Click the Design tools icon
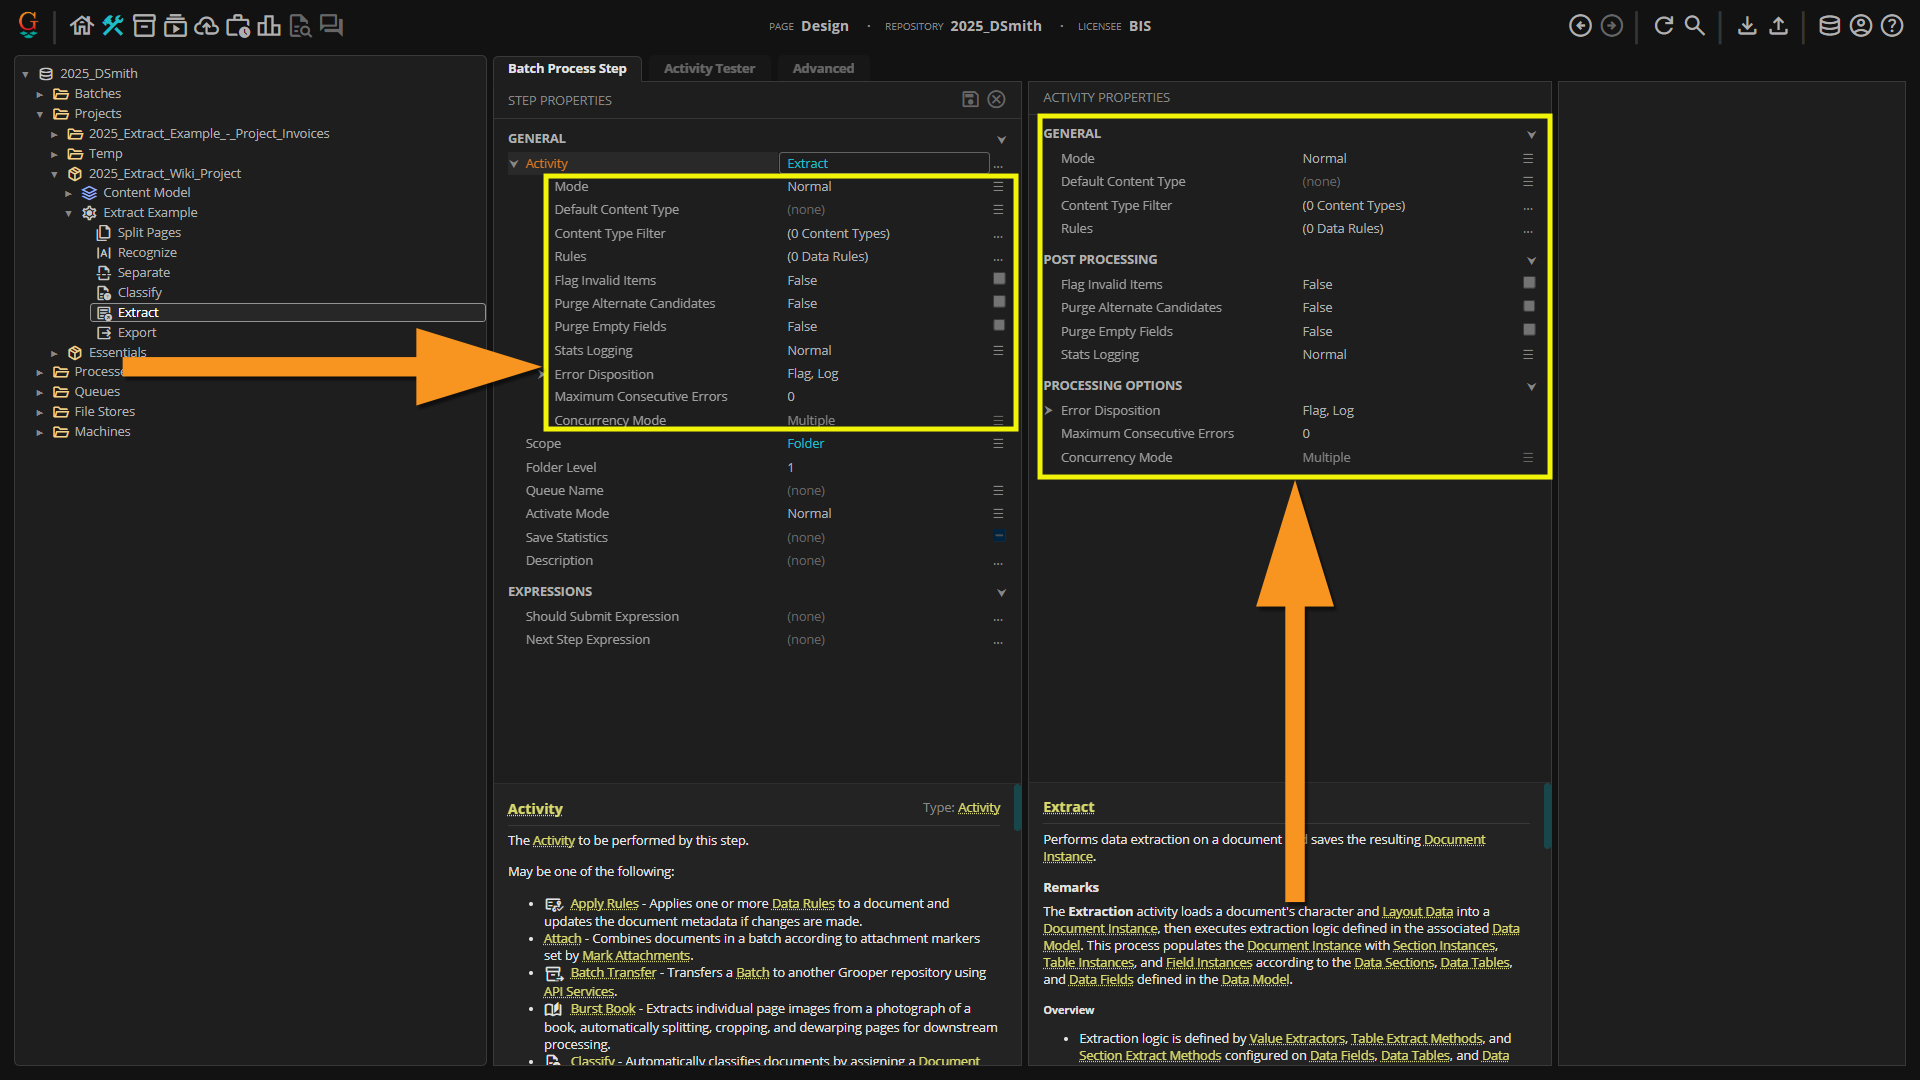 (113, 26)
